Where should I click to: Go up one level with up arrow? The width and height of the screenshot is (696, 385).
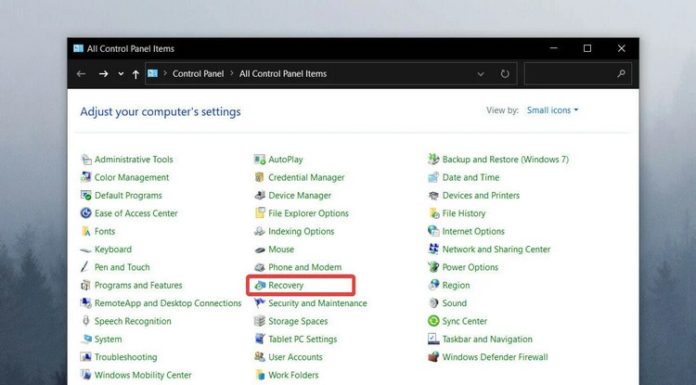136,75
